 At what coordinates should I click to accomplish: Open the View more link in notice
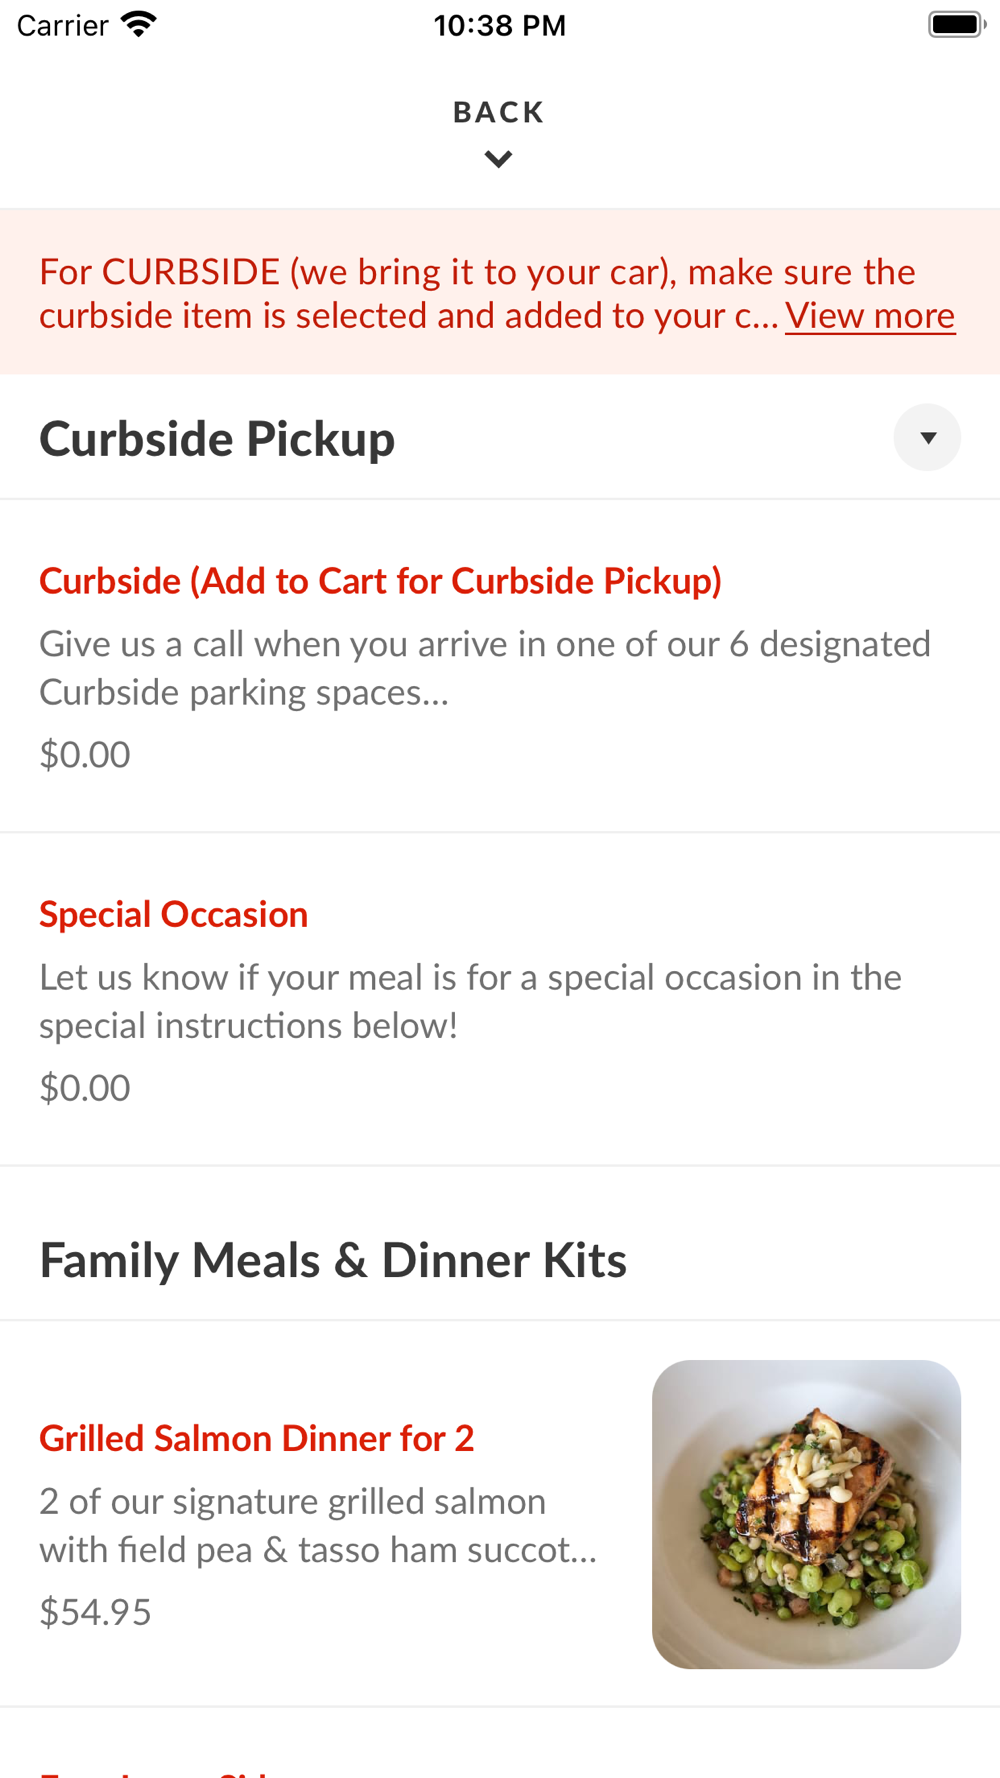tap(869, 316)
